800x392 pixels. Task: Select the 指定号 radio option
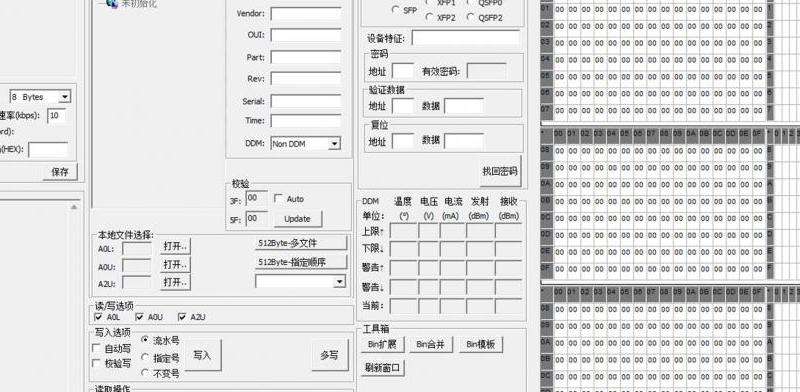point(145,357)
